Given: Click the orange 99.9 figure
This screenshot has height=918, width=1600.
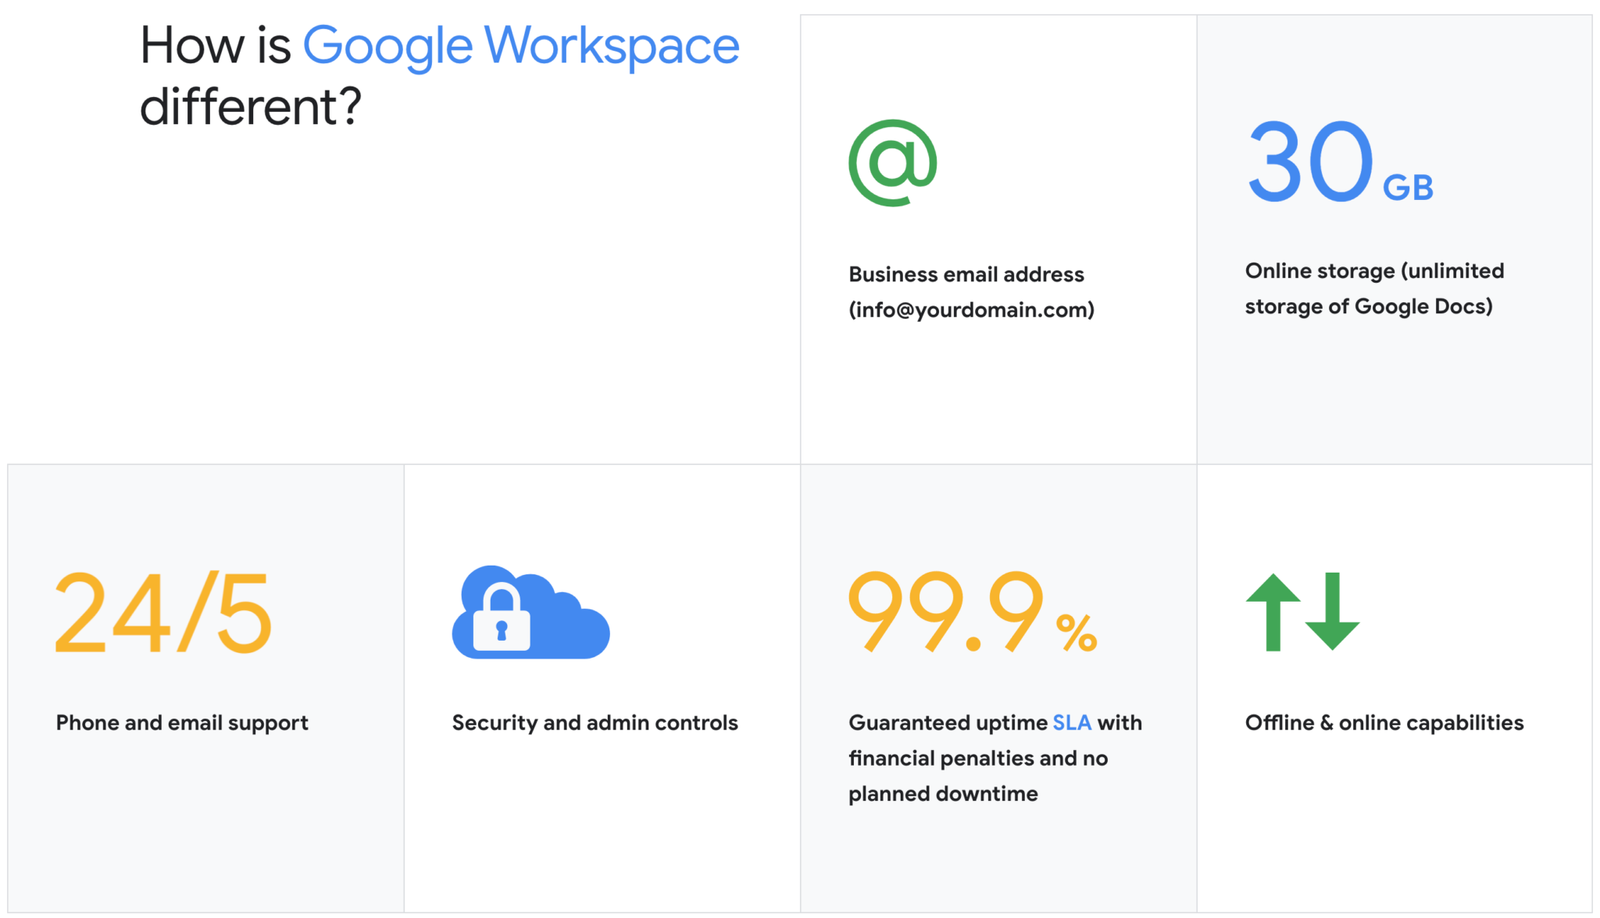Looking at the screenshot, I should point(945,612).
